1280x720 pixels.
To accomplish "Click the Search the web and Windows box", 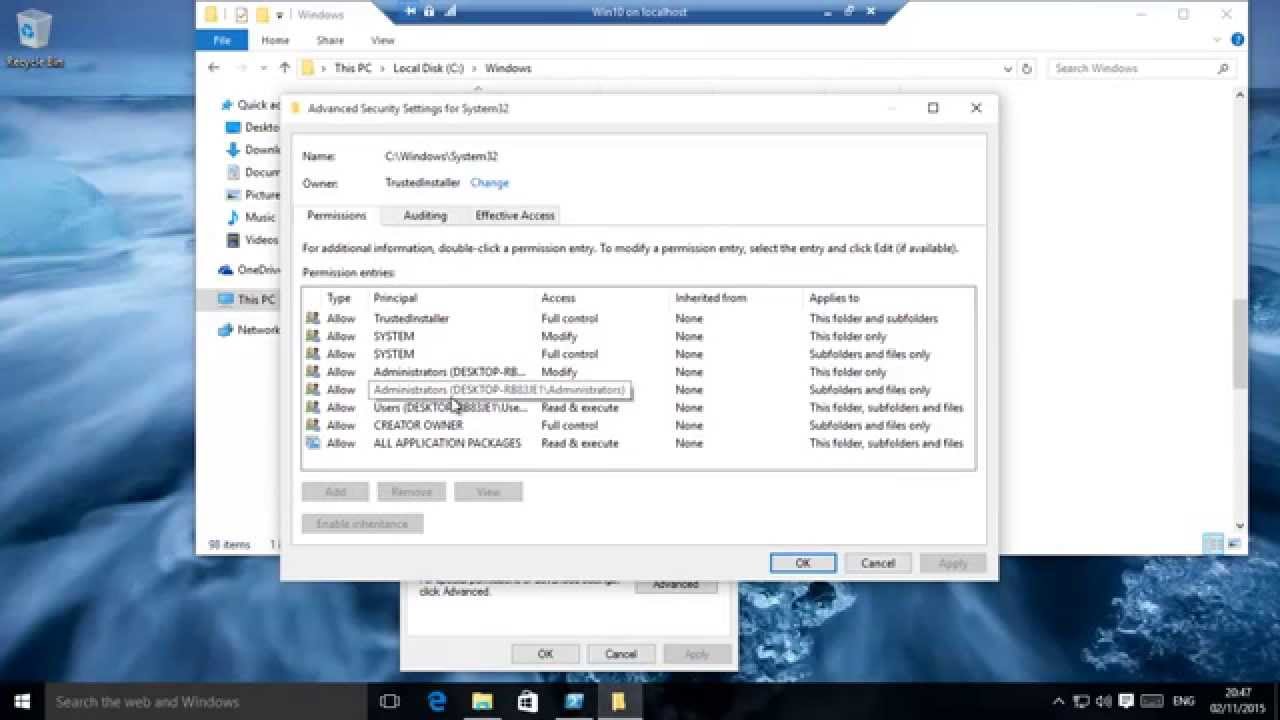I will [206, 702].
